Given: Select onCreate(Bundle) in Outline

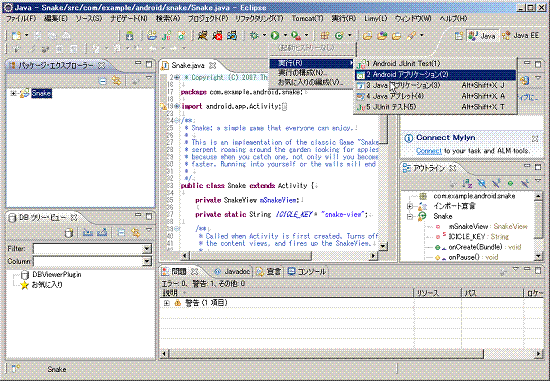Looking at the screenshot, I should coord(478,247).
